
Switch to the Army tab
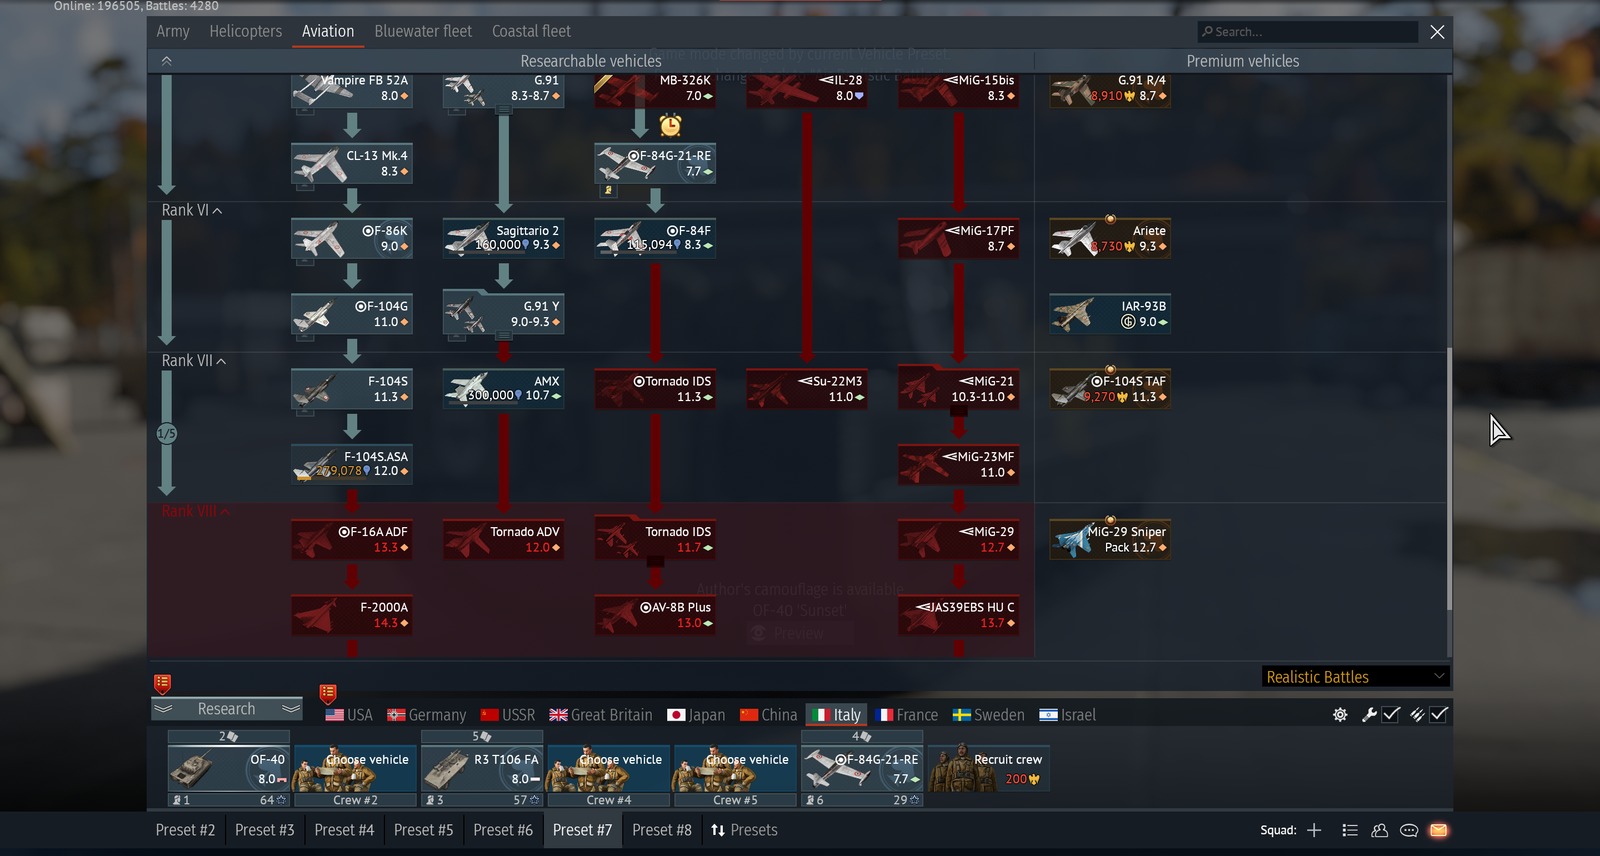click(173, 31)
